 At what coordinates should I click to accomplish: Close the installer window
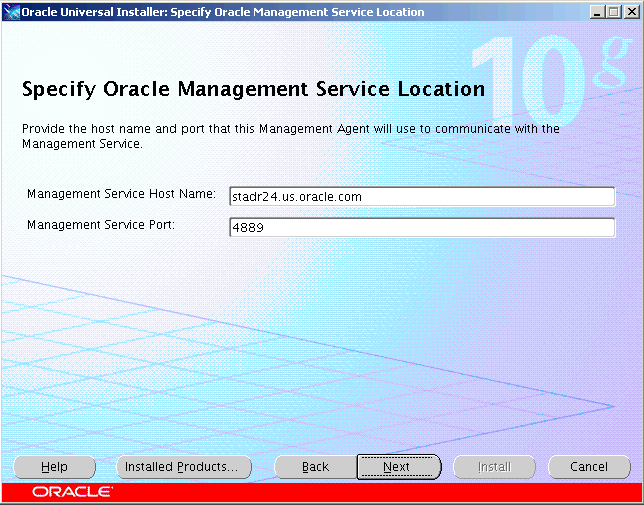click(x=631, y=12)
